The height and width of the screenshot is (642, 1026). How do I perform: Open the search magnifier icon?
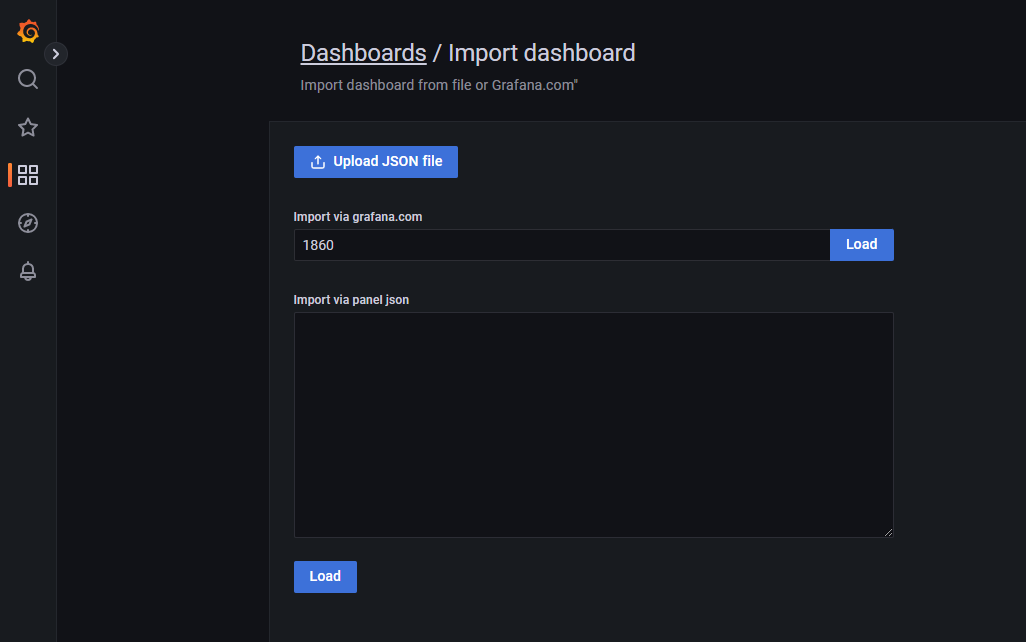28,79
